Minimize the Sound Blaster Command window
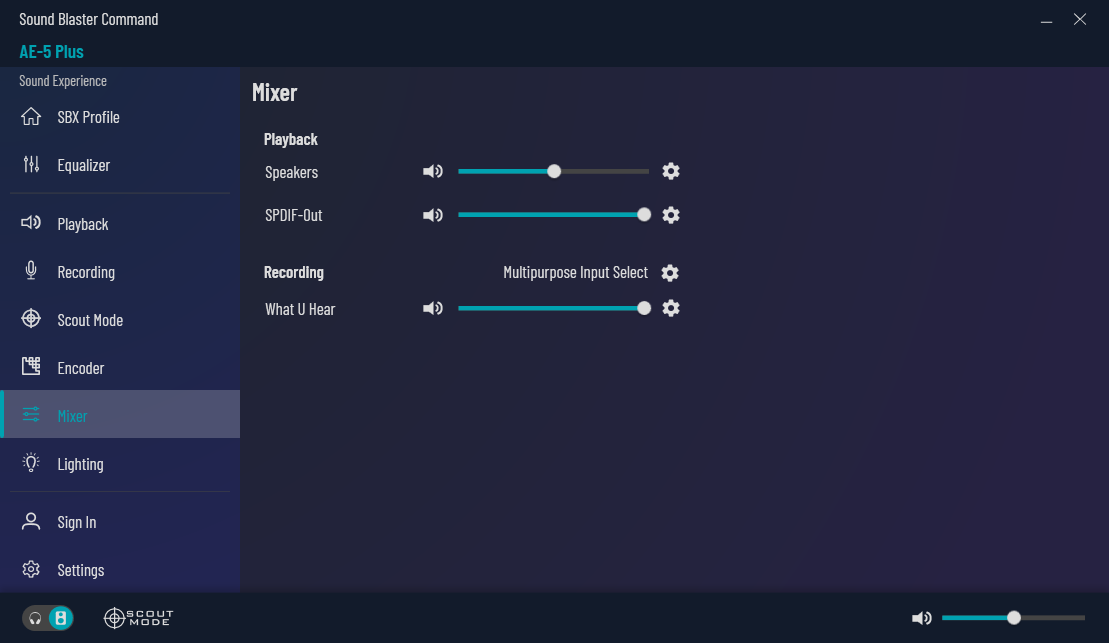This screenshot has height=643, width=1109. (x=1046, y=20)
